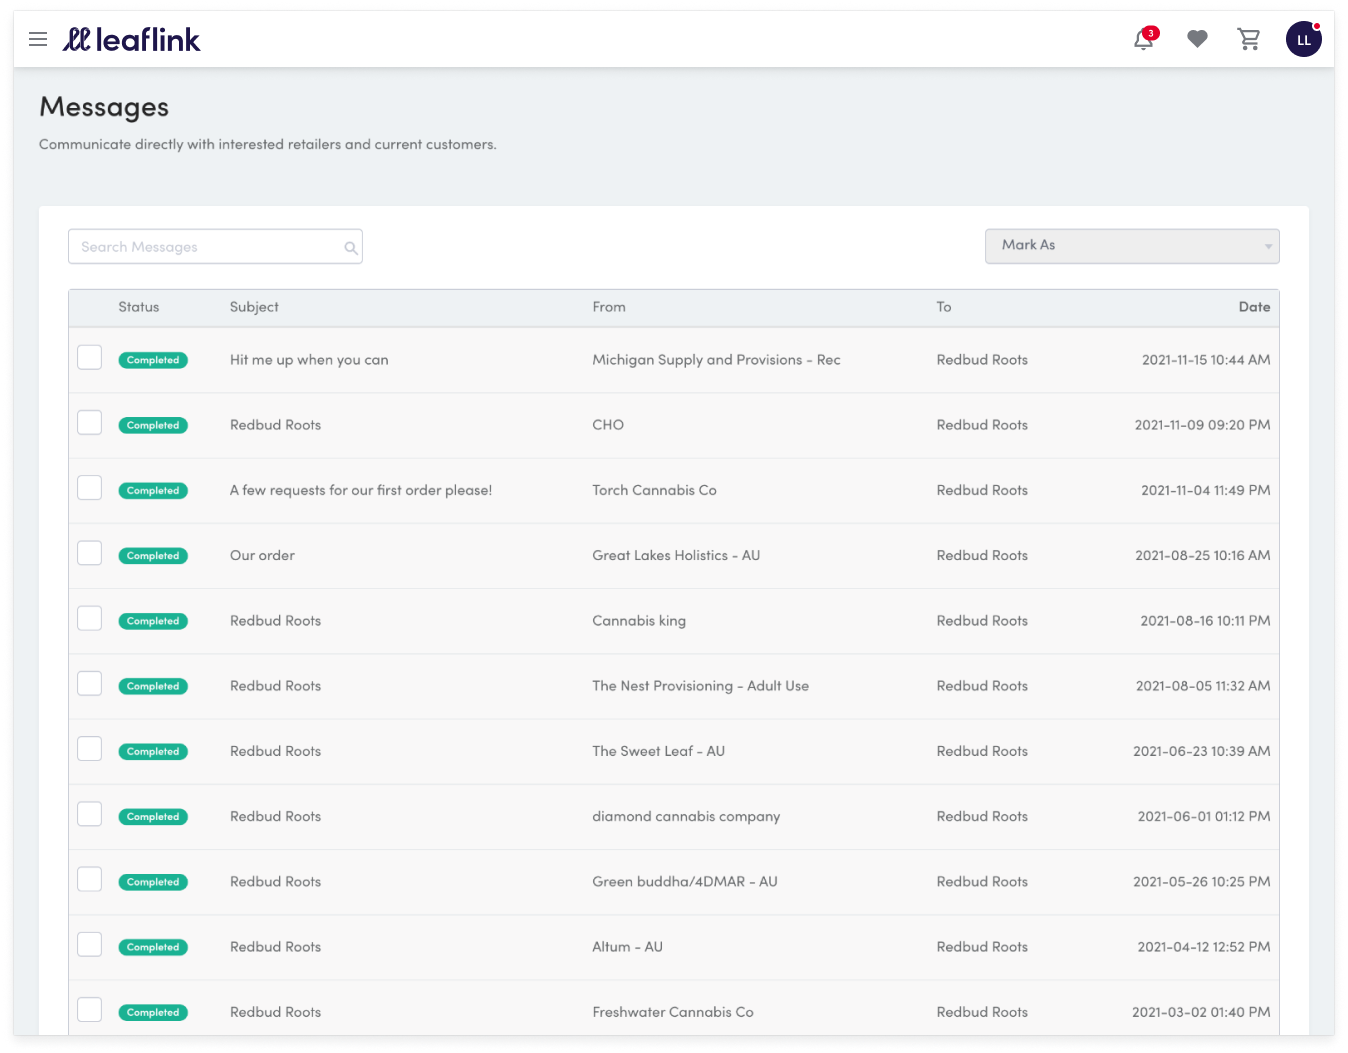This screenshot has height=1053, width=1348.
Task: Click date '2021-08-05 11:32 AM'
Action: tap(1203, 686)
